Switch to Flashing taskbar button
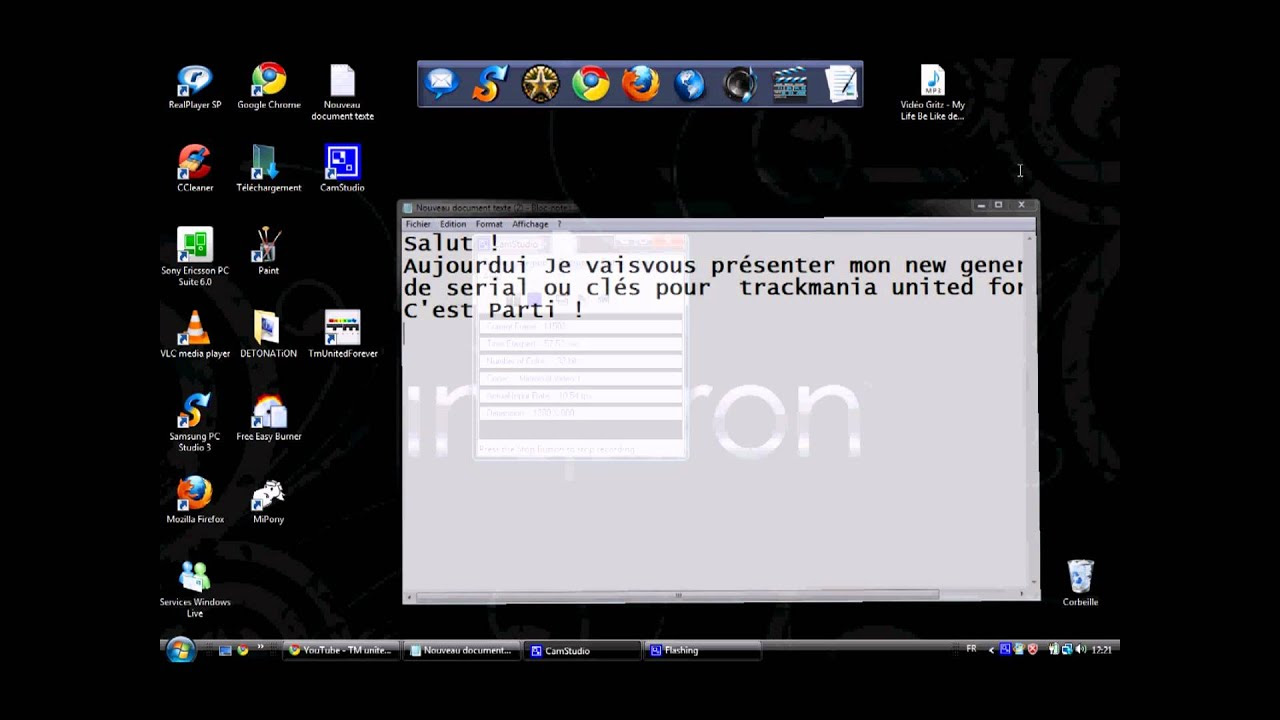1280x720 pixels. (x=704, y=650)
